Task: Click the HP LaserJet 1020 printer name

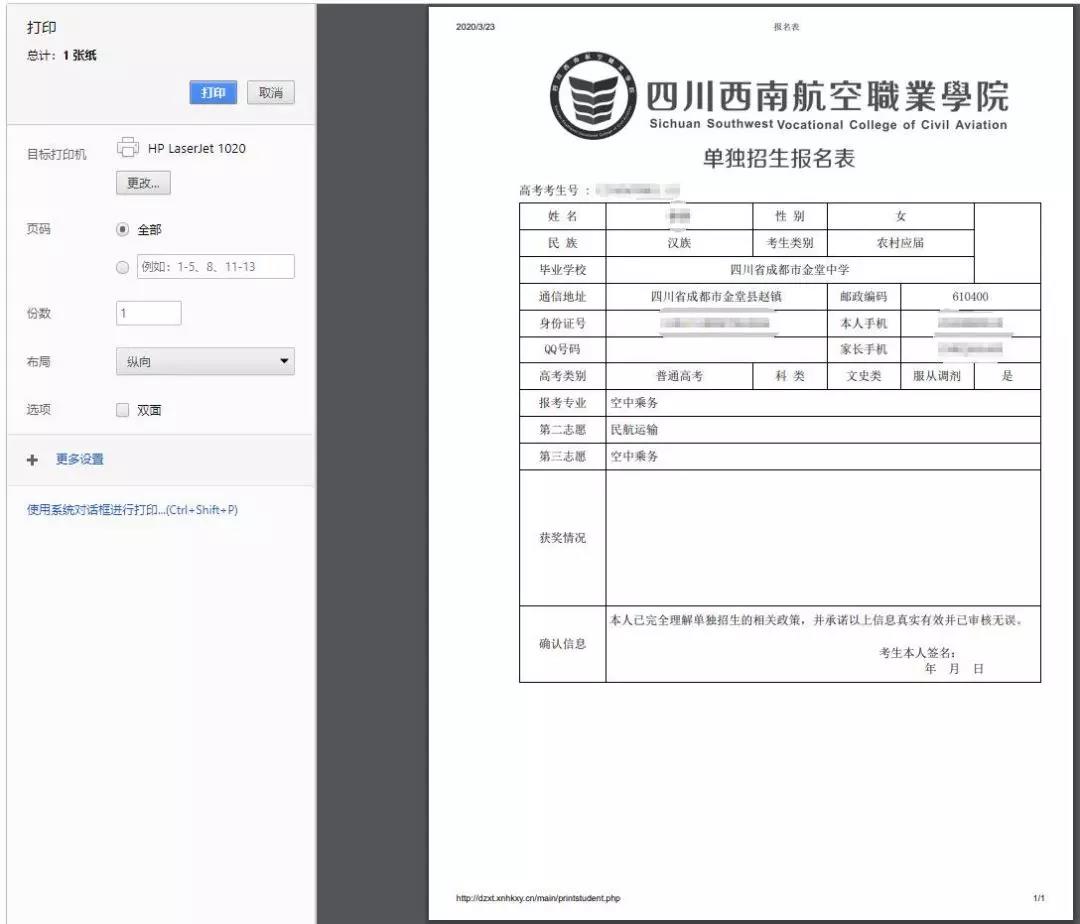Action: tap(196, 149)
